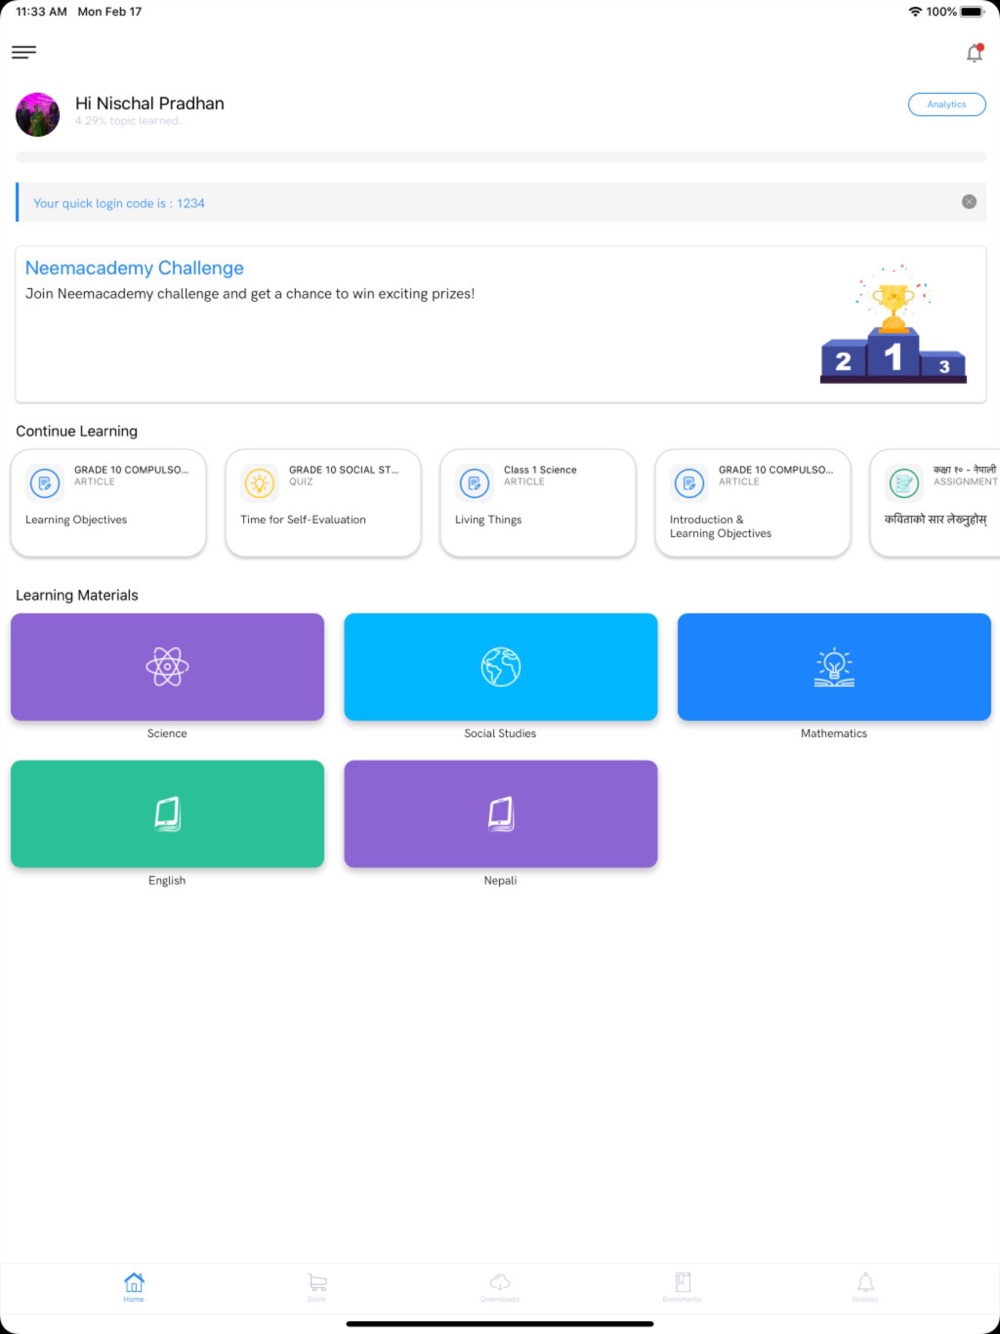Open the Science atom tile
This screenshot has height=1334, width=1000.
[167, 667]
